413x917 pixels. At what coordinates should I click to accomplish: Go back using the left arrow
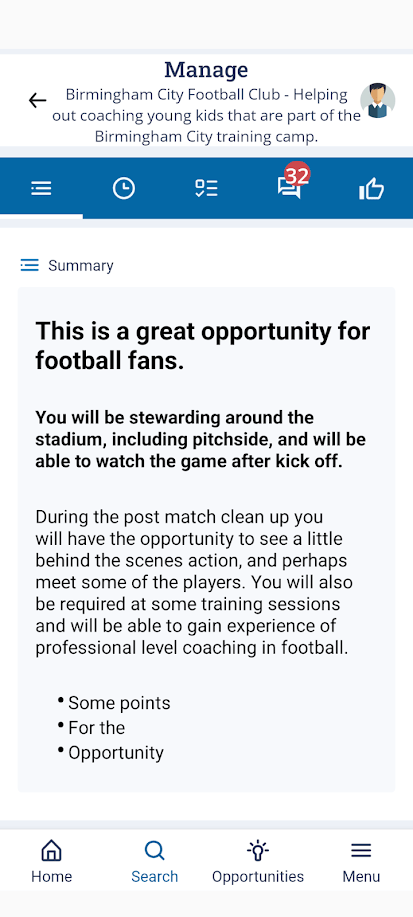click(37, 101)
